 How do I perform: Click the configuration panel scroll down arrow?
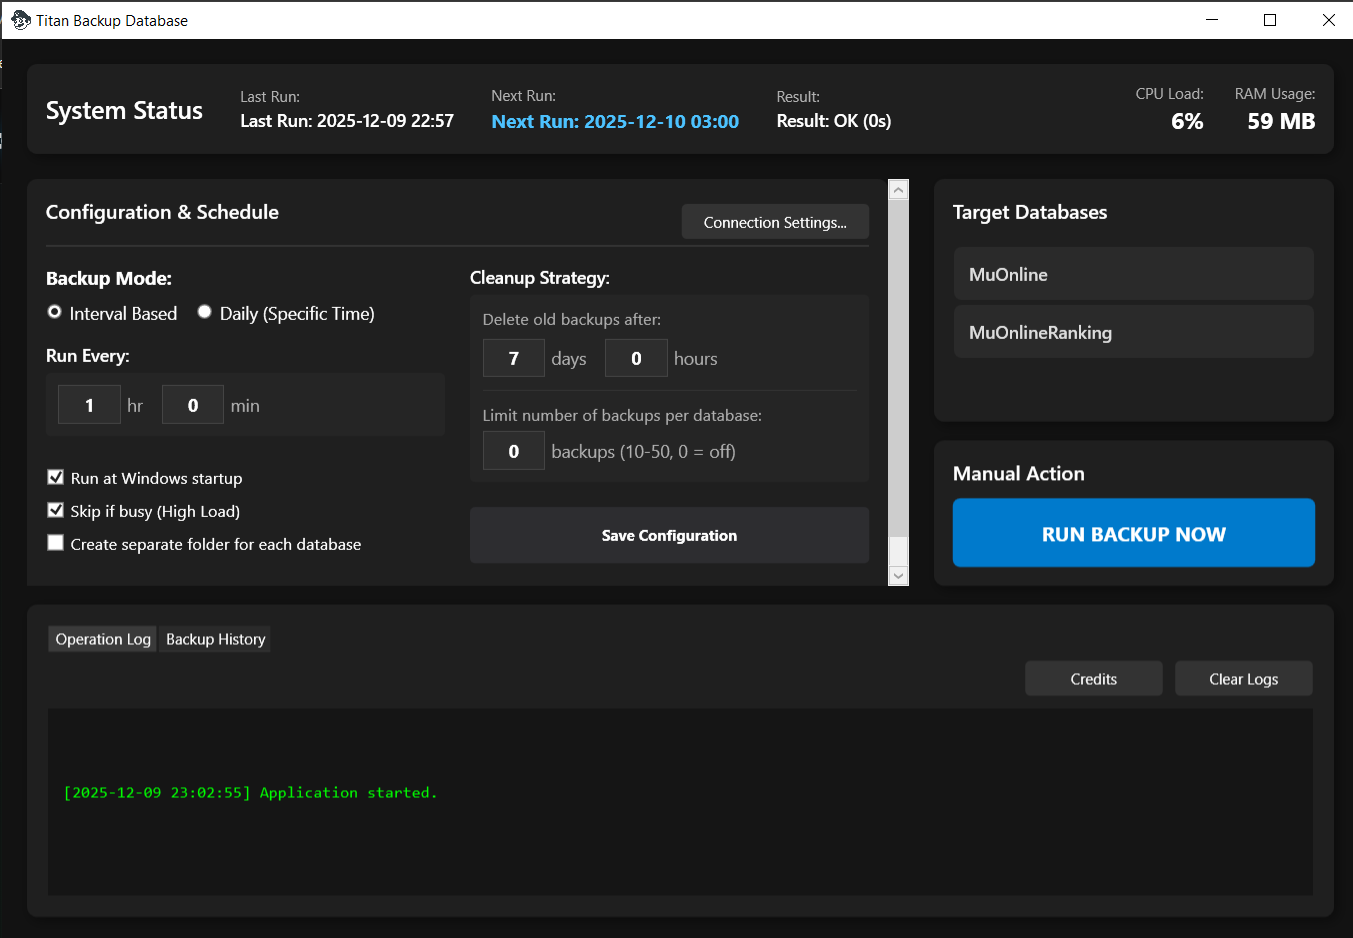898,575
